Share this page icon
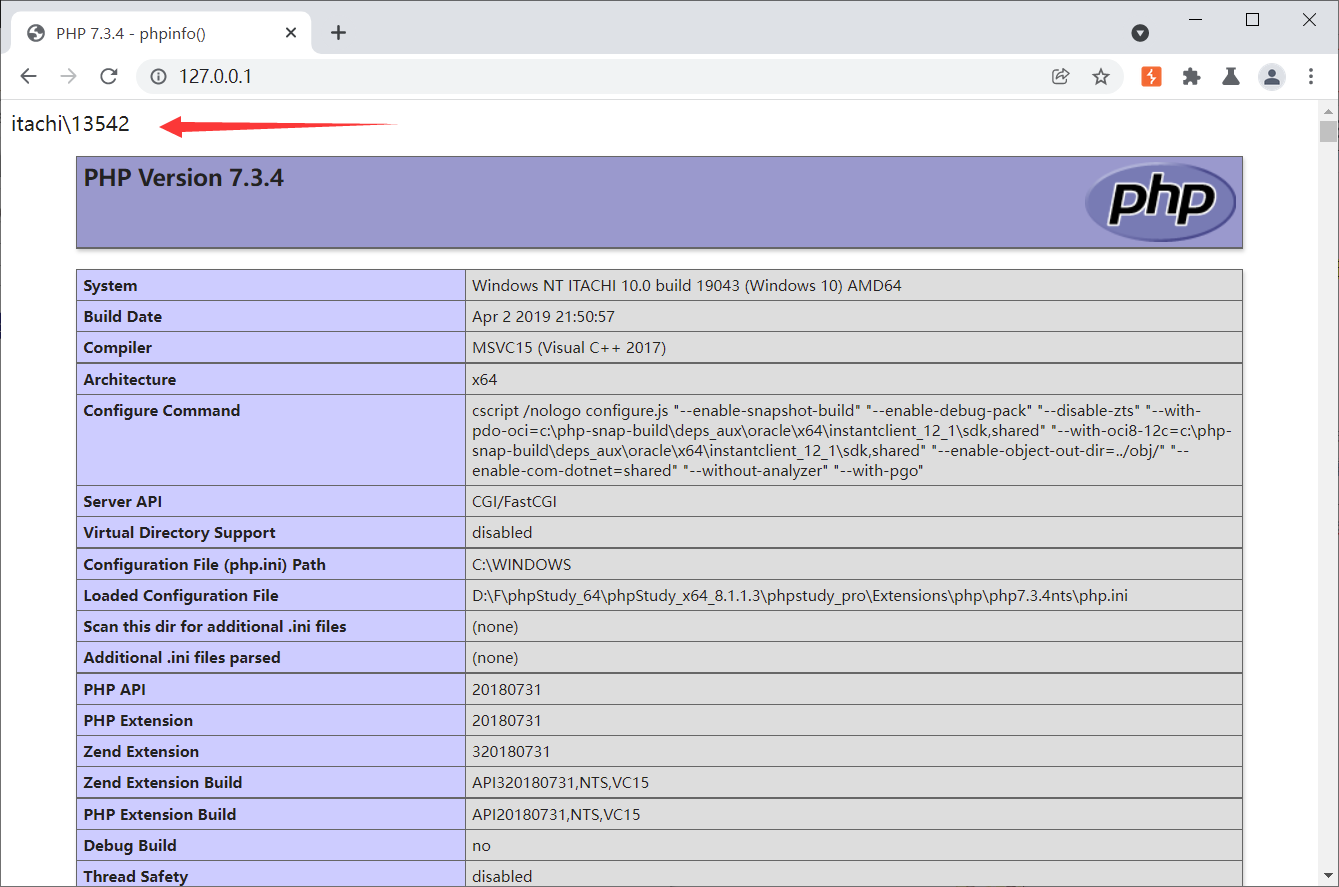Screen dimensions: 1339x887 [x=1061, y=76]
